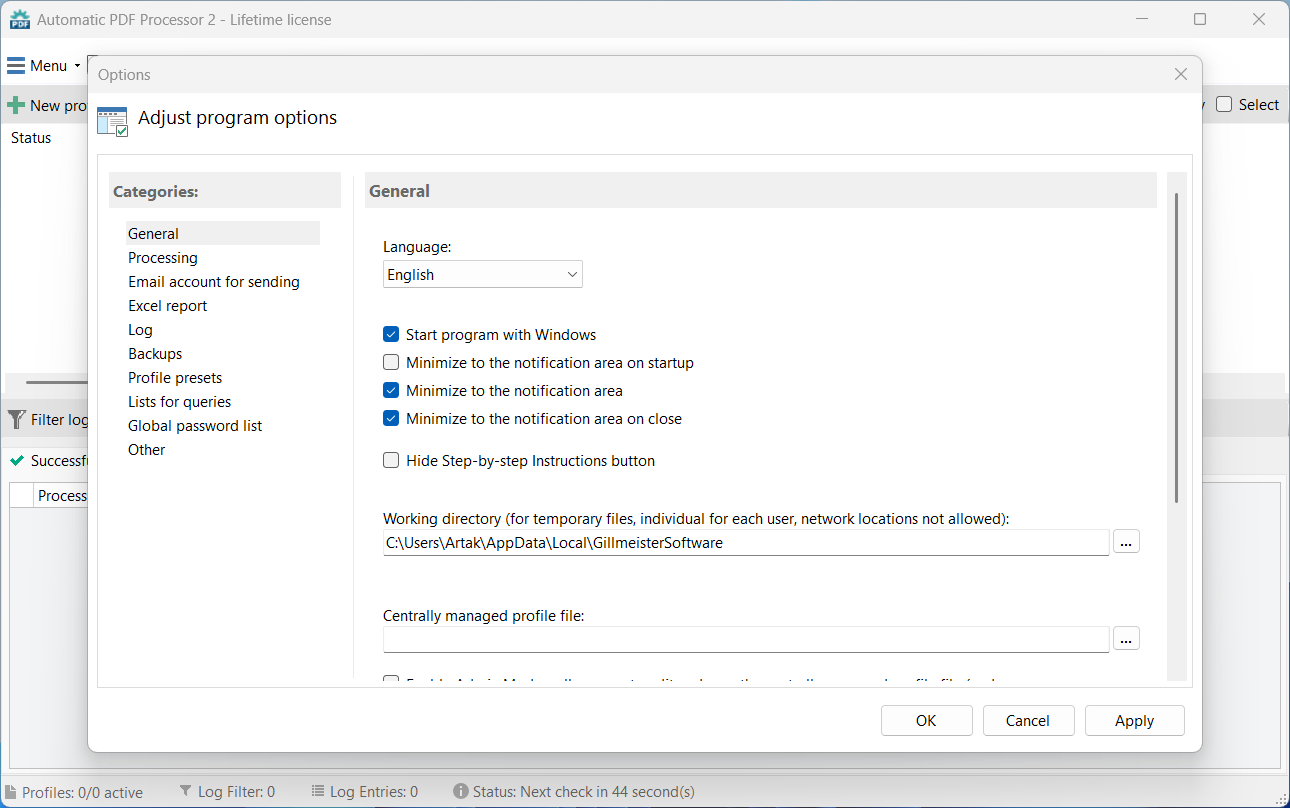Select the Global password list category
Image resolution: width=1290 pixels, height=808 pixels.
click(x=195, y=426)
